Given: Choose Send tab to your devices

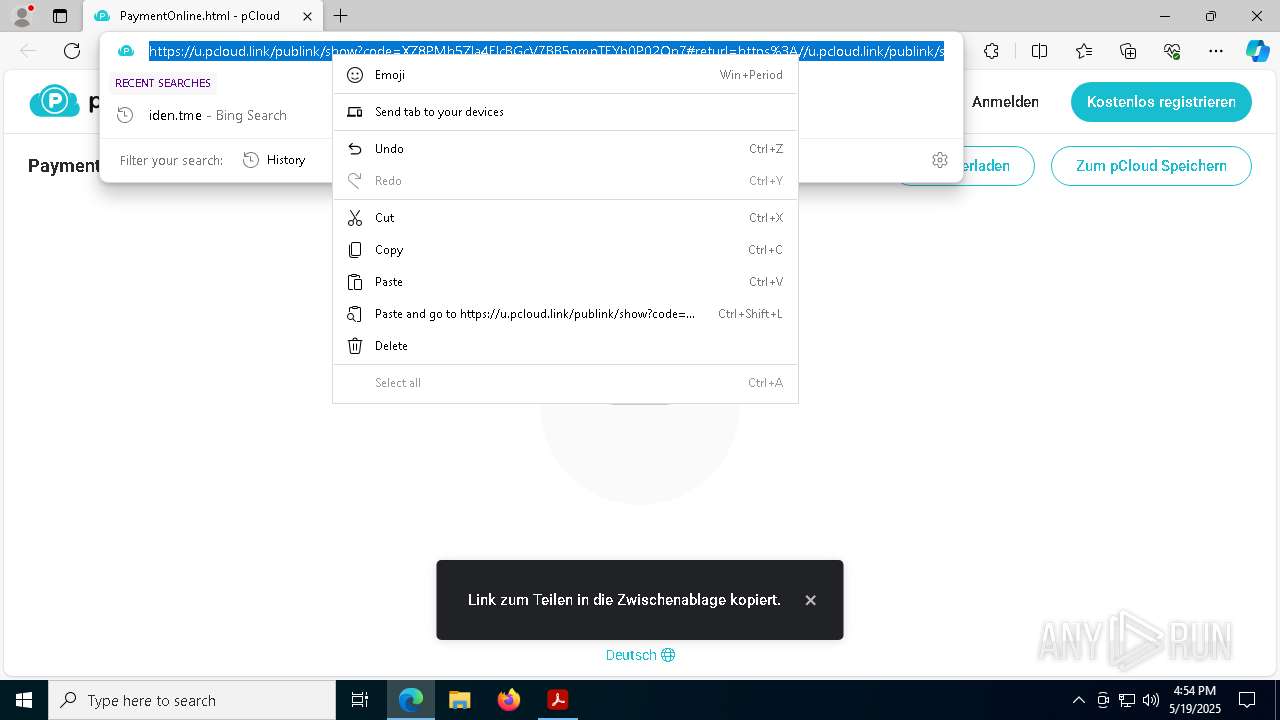Looking at the screenshot, I should (x=565, y=112).
